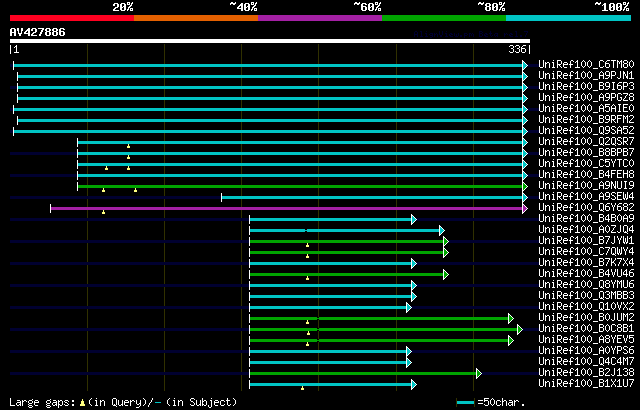Click the arrowhead ending the Q10VX2 bar

409,307
